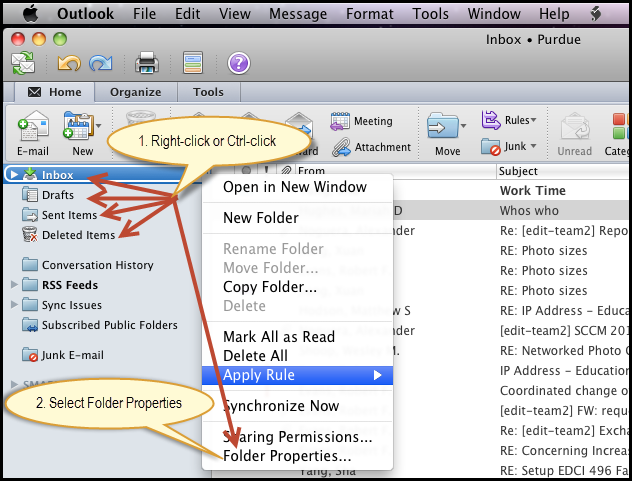The width and height of the screenshot is (632, 481).
Task: Click the Junk icon in ribbon
Action: tap(491, 147)
